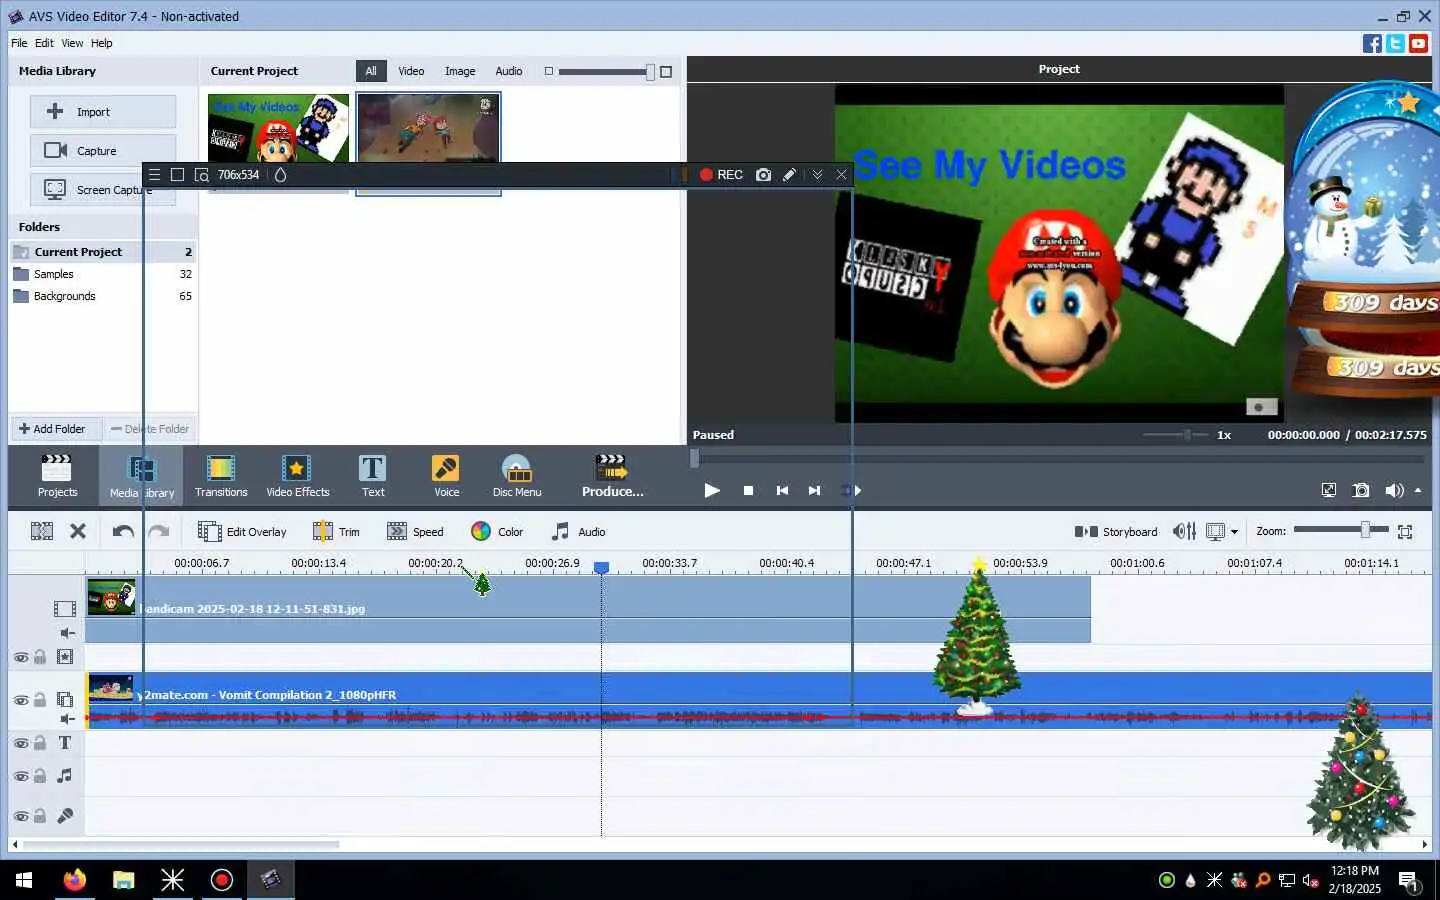Expand the volume control arrow
The height and width of the screenshot is (900, 1440).
(x=1418, y=490)
